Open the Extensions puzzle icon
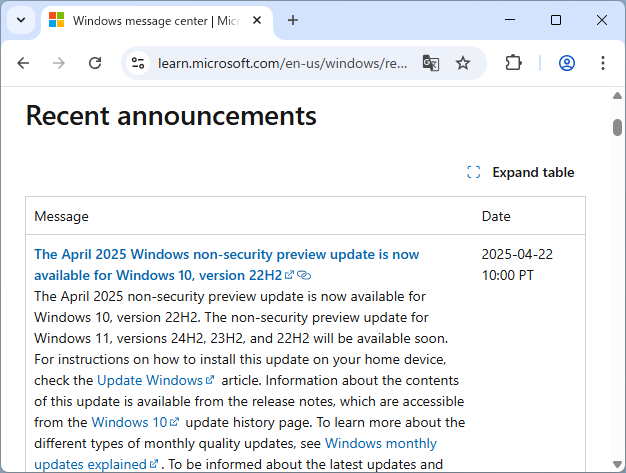The width and height of the screenshot is (626, 473). tap(513, 63)
